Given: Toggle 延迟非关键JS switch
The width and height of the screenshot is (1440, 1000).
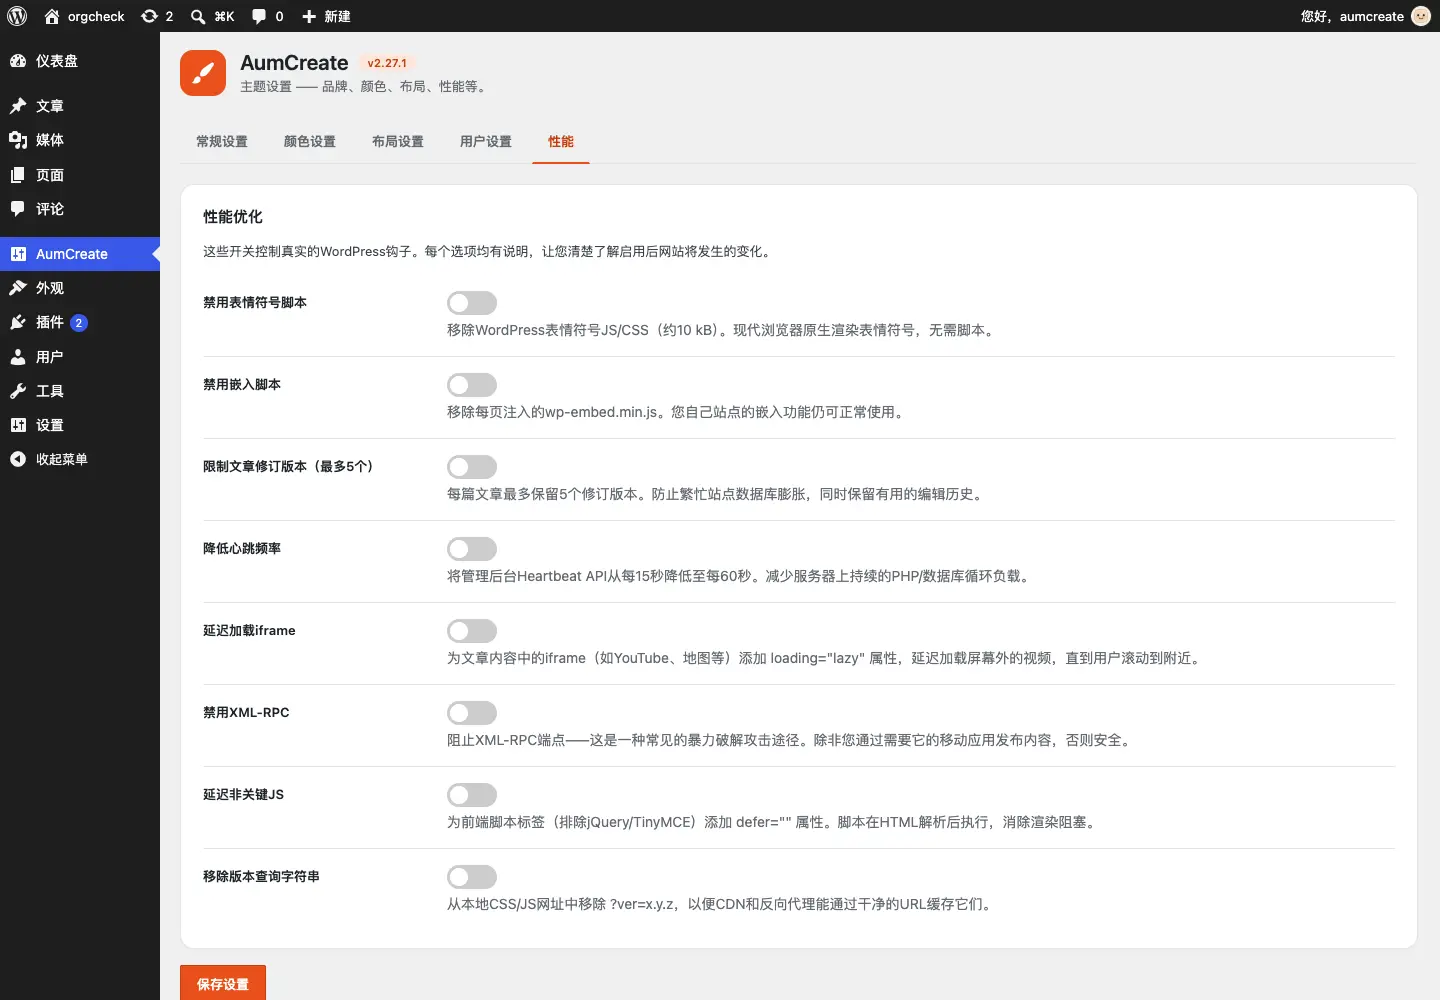Looking at the screenshot, I should click(472, 795).
